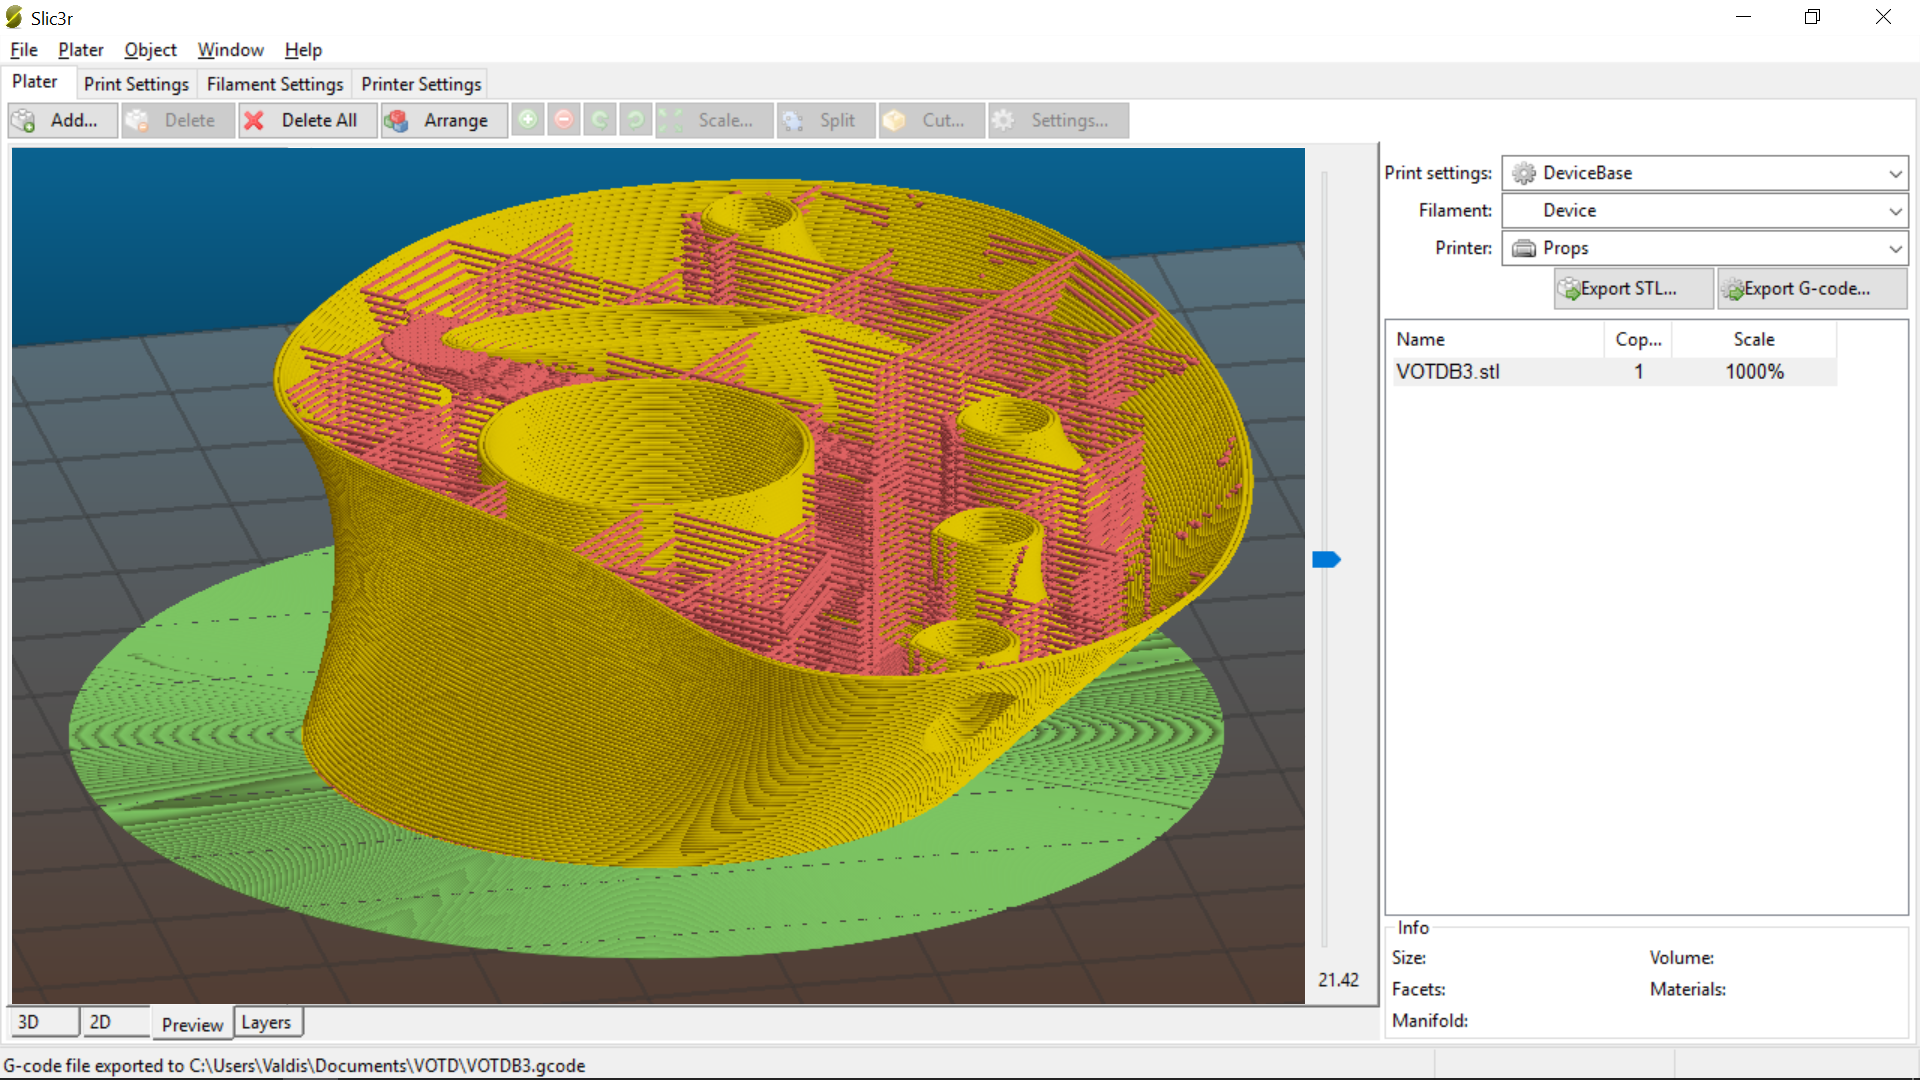This screenshot has height=1080, width=1920.
Task: Expand the Filament Device dropdown
Action: tap(1704, 211)
